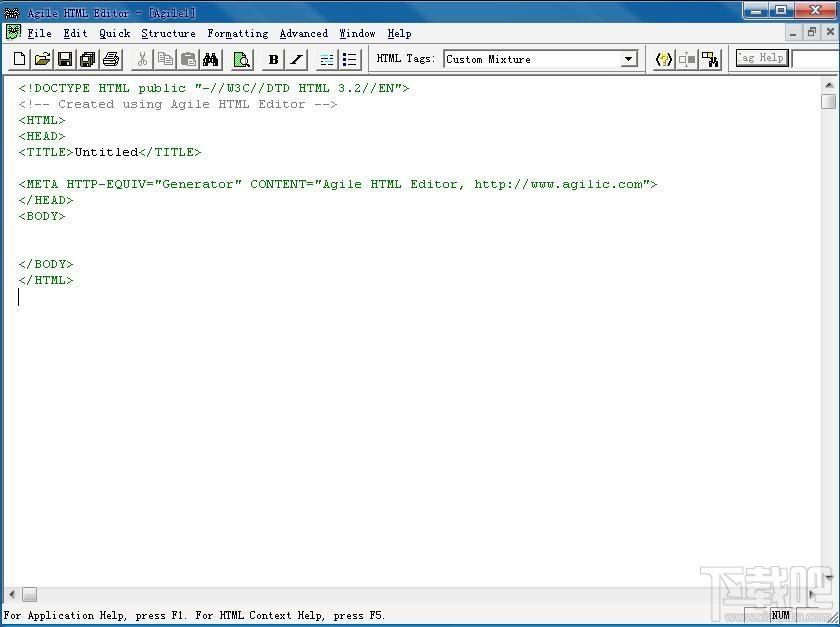The width and height of the screenshot is (840, 627).
Task: Click the Save All stacked disks icon
Action: 88,59
